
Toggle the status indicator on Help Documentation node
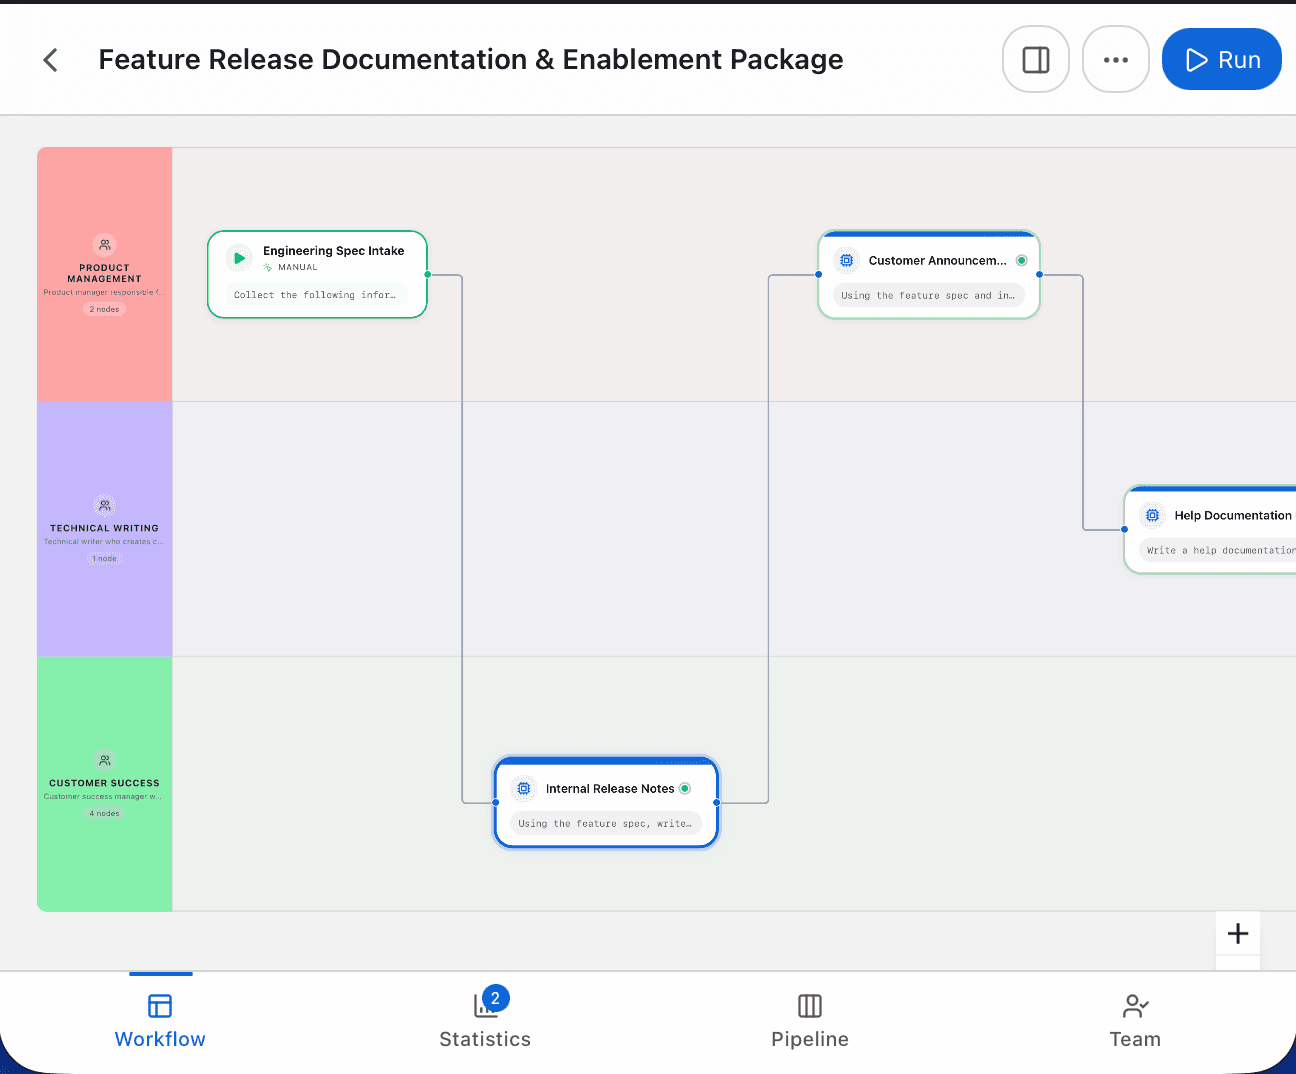1293,515
